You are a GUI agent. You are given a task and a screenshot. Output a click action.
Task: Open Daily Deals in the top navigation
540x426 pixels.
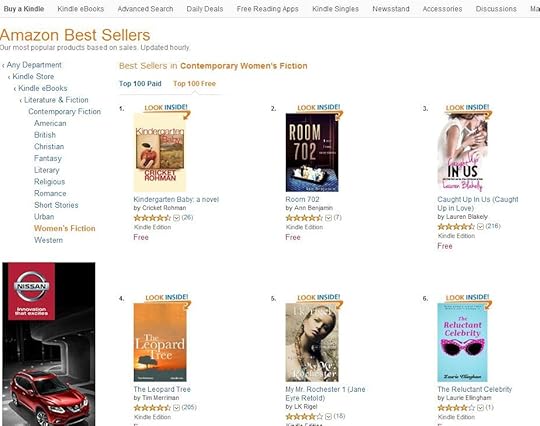pyautogui.click(x=205, y=9)
